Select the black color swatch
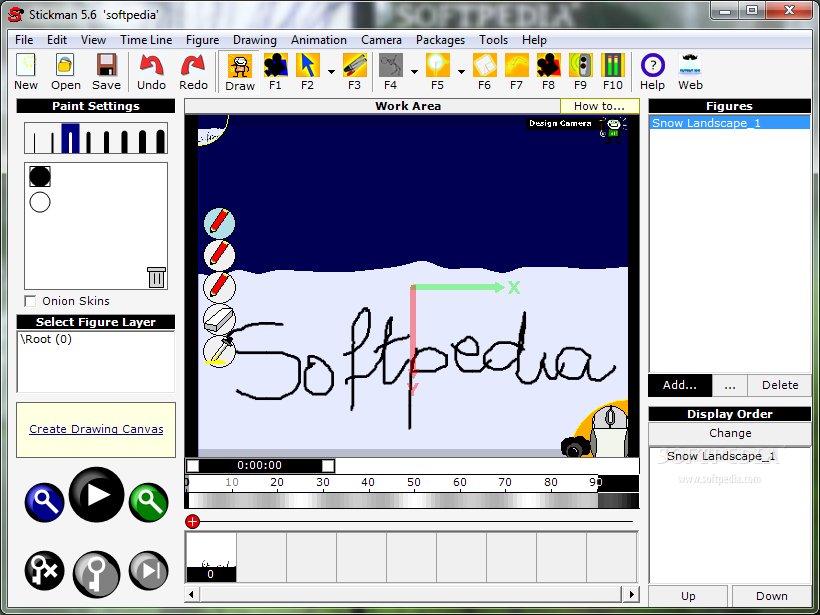 click(x=40, y=177)
